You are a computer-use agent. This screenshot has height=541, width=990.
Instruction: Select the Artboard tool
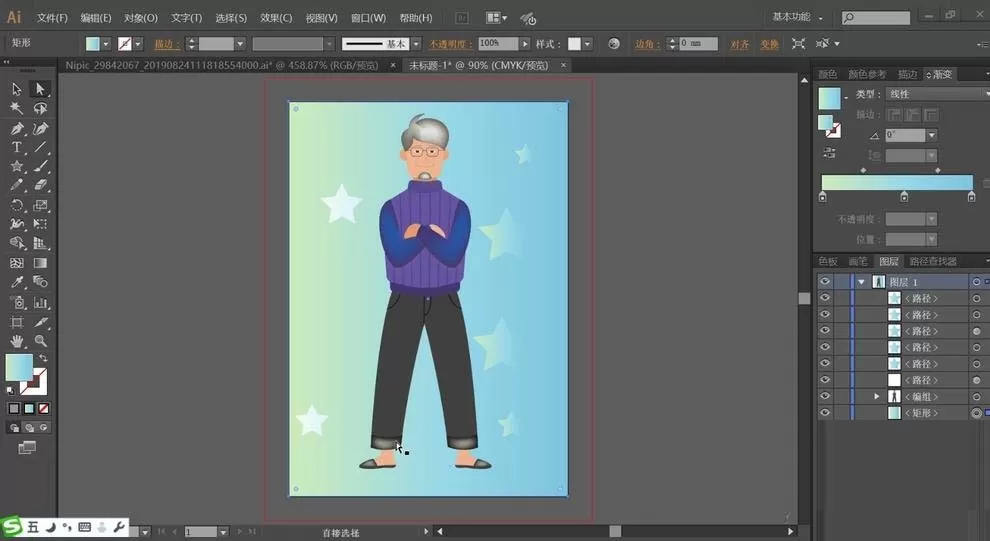pos(17,323)
